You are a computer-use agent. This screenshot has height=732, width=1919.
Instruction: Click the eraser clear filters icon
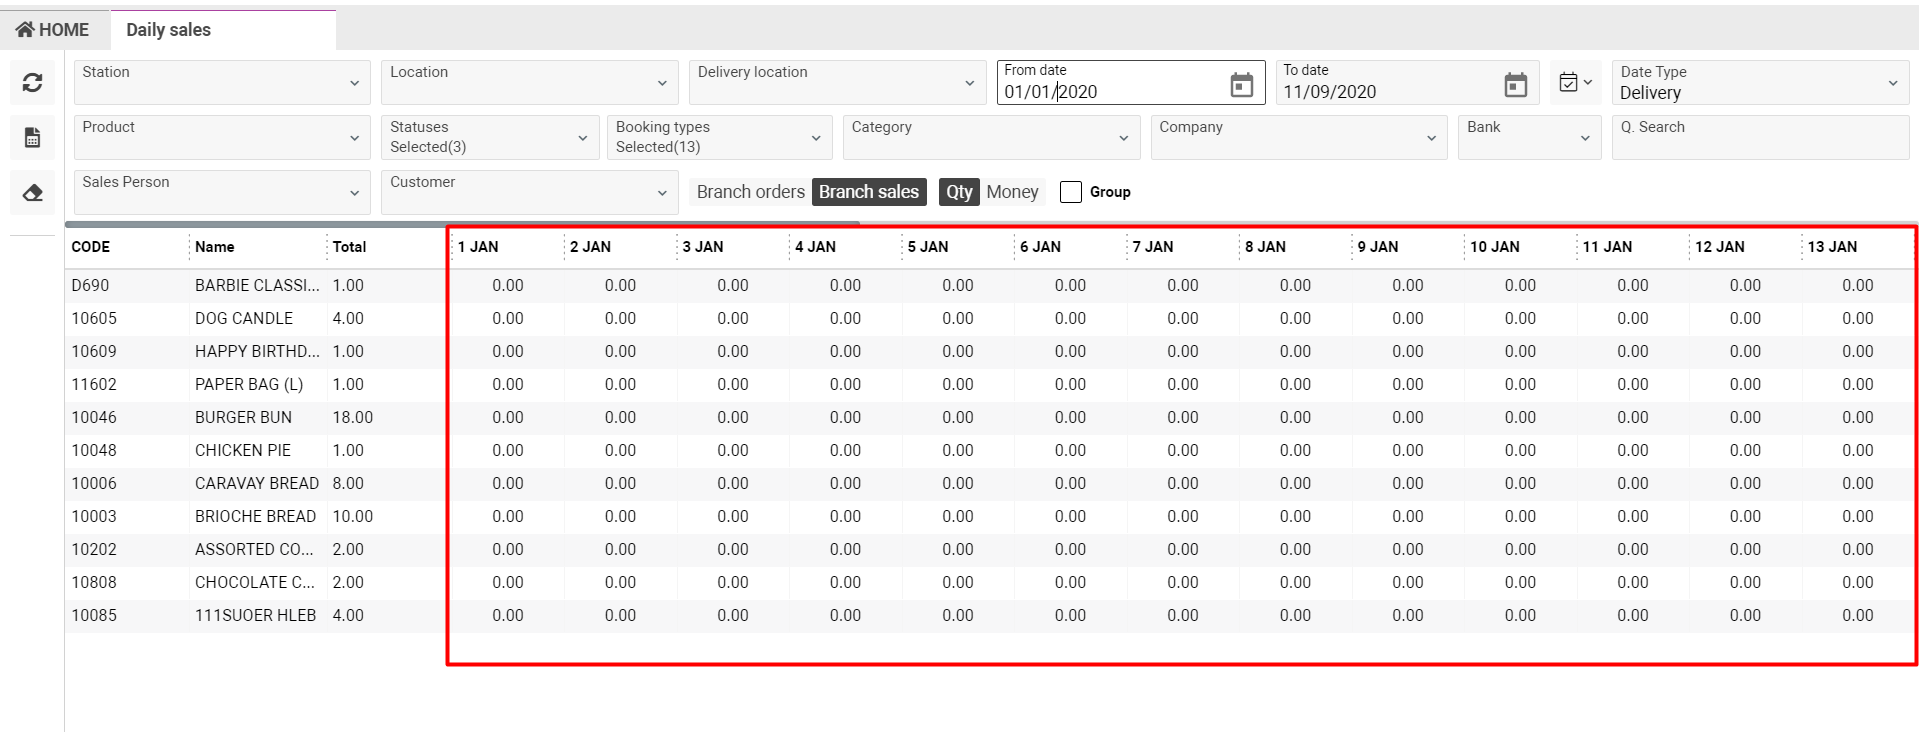[32, 193]
